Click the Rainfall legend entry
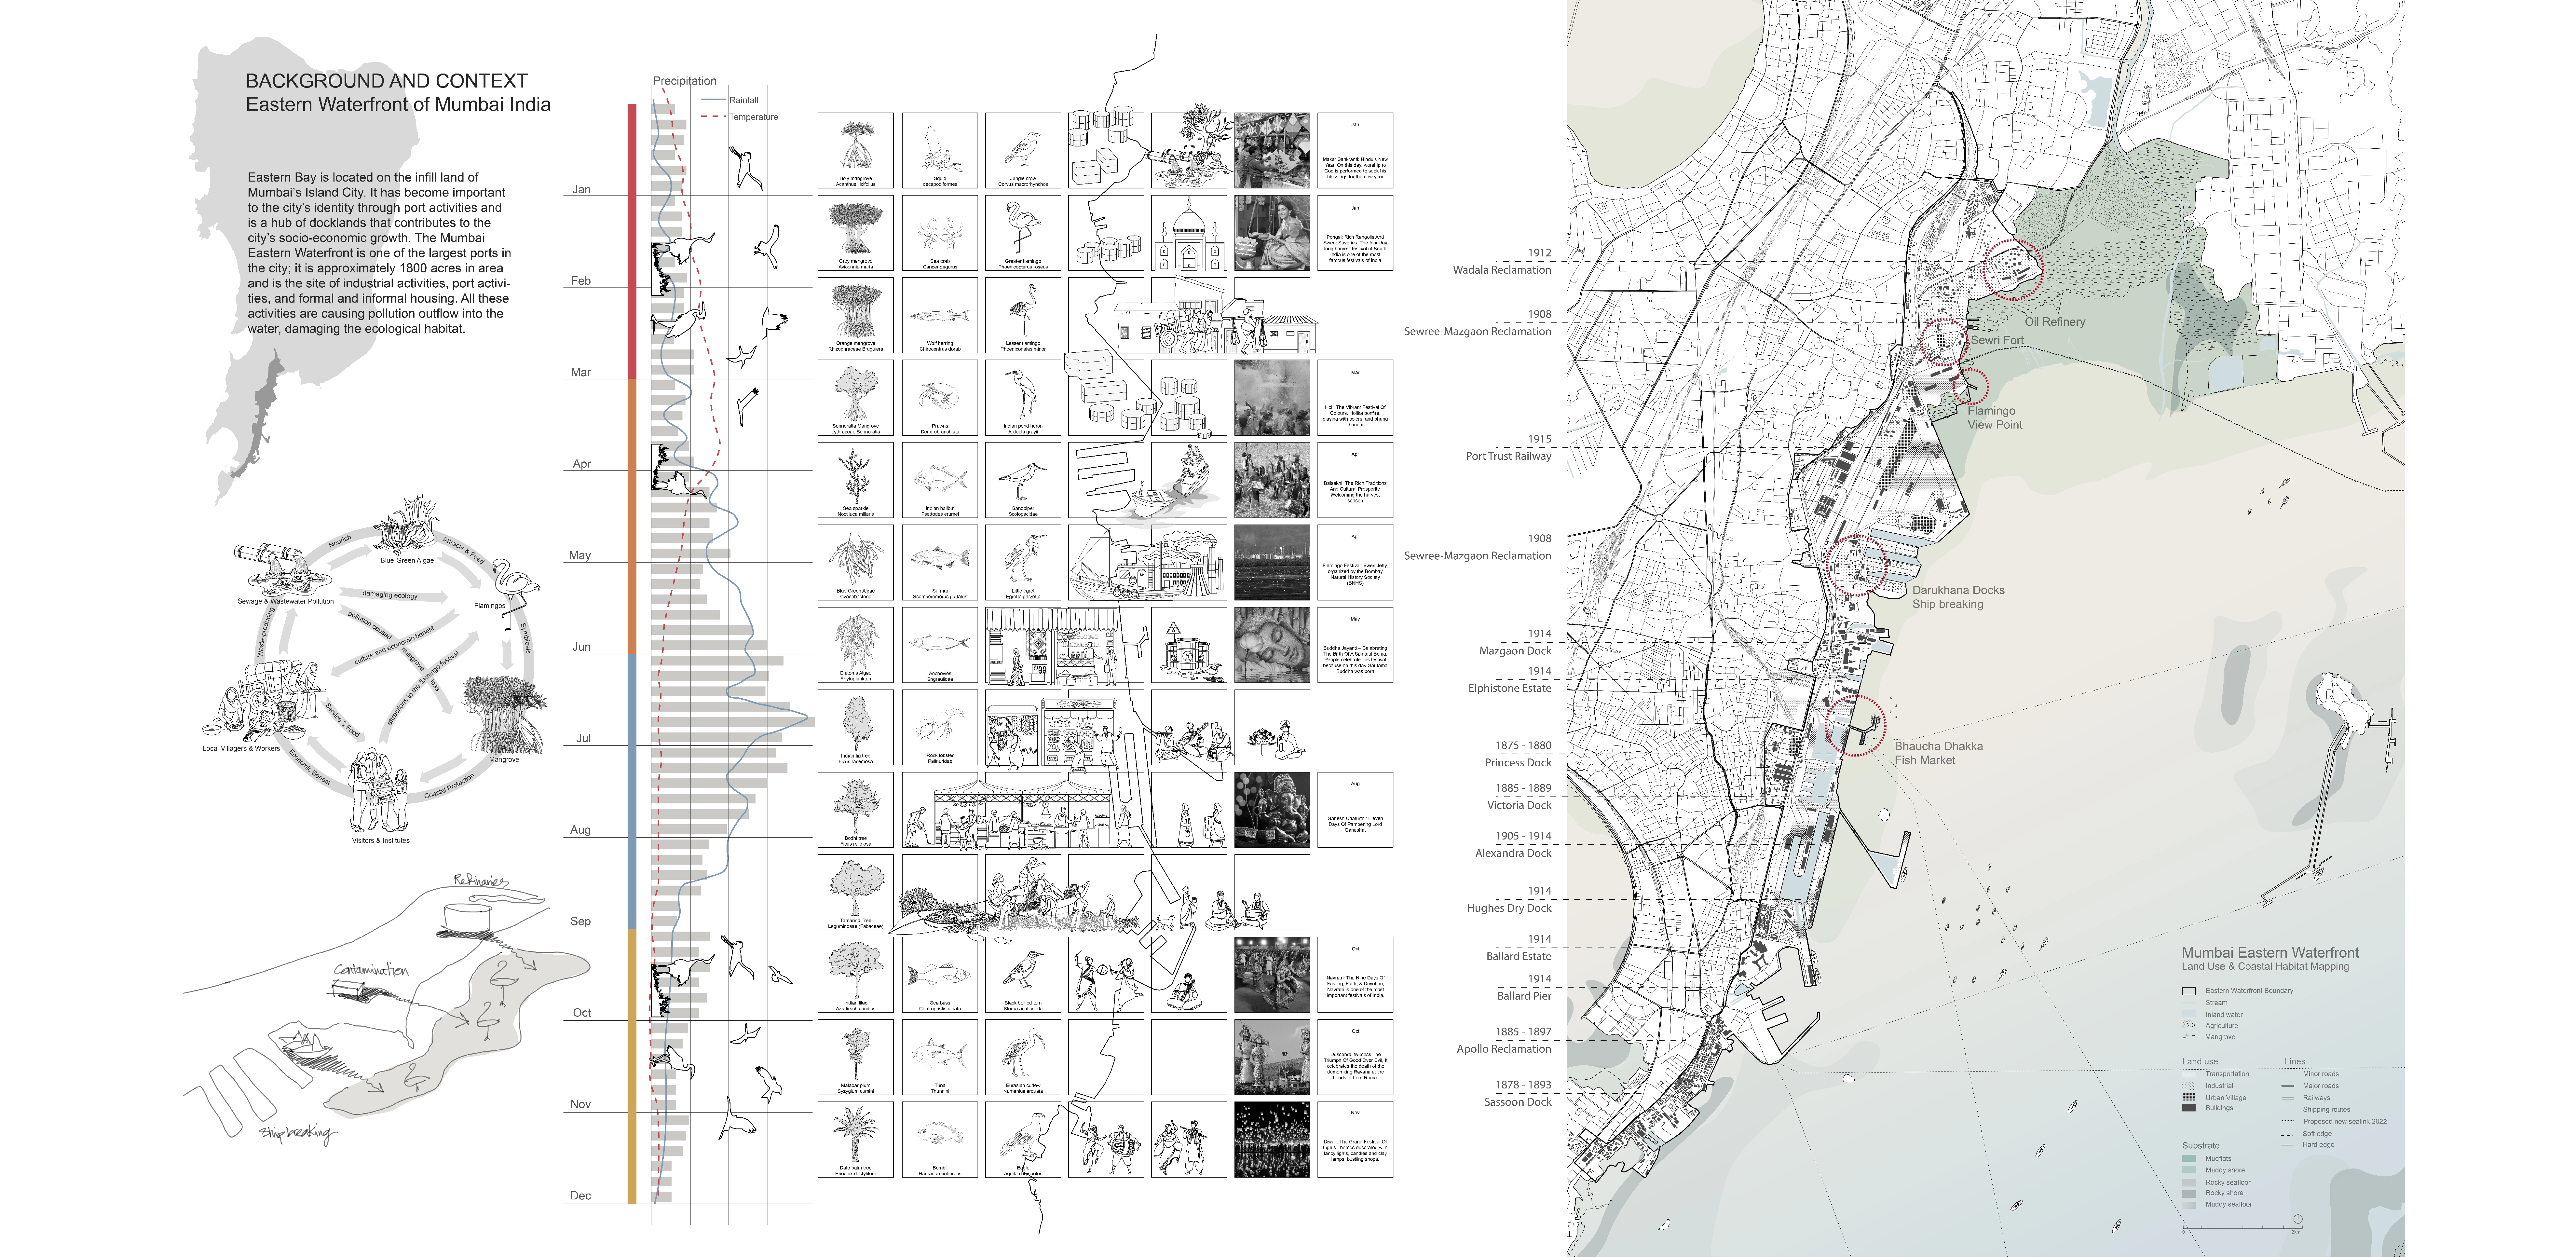The height and width of the screenshot is (1257, 2576). point(743,100)
